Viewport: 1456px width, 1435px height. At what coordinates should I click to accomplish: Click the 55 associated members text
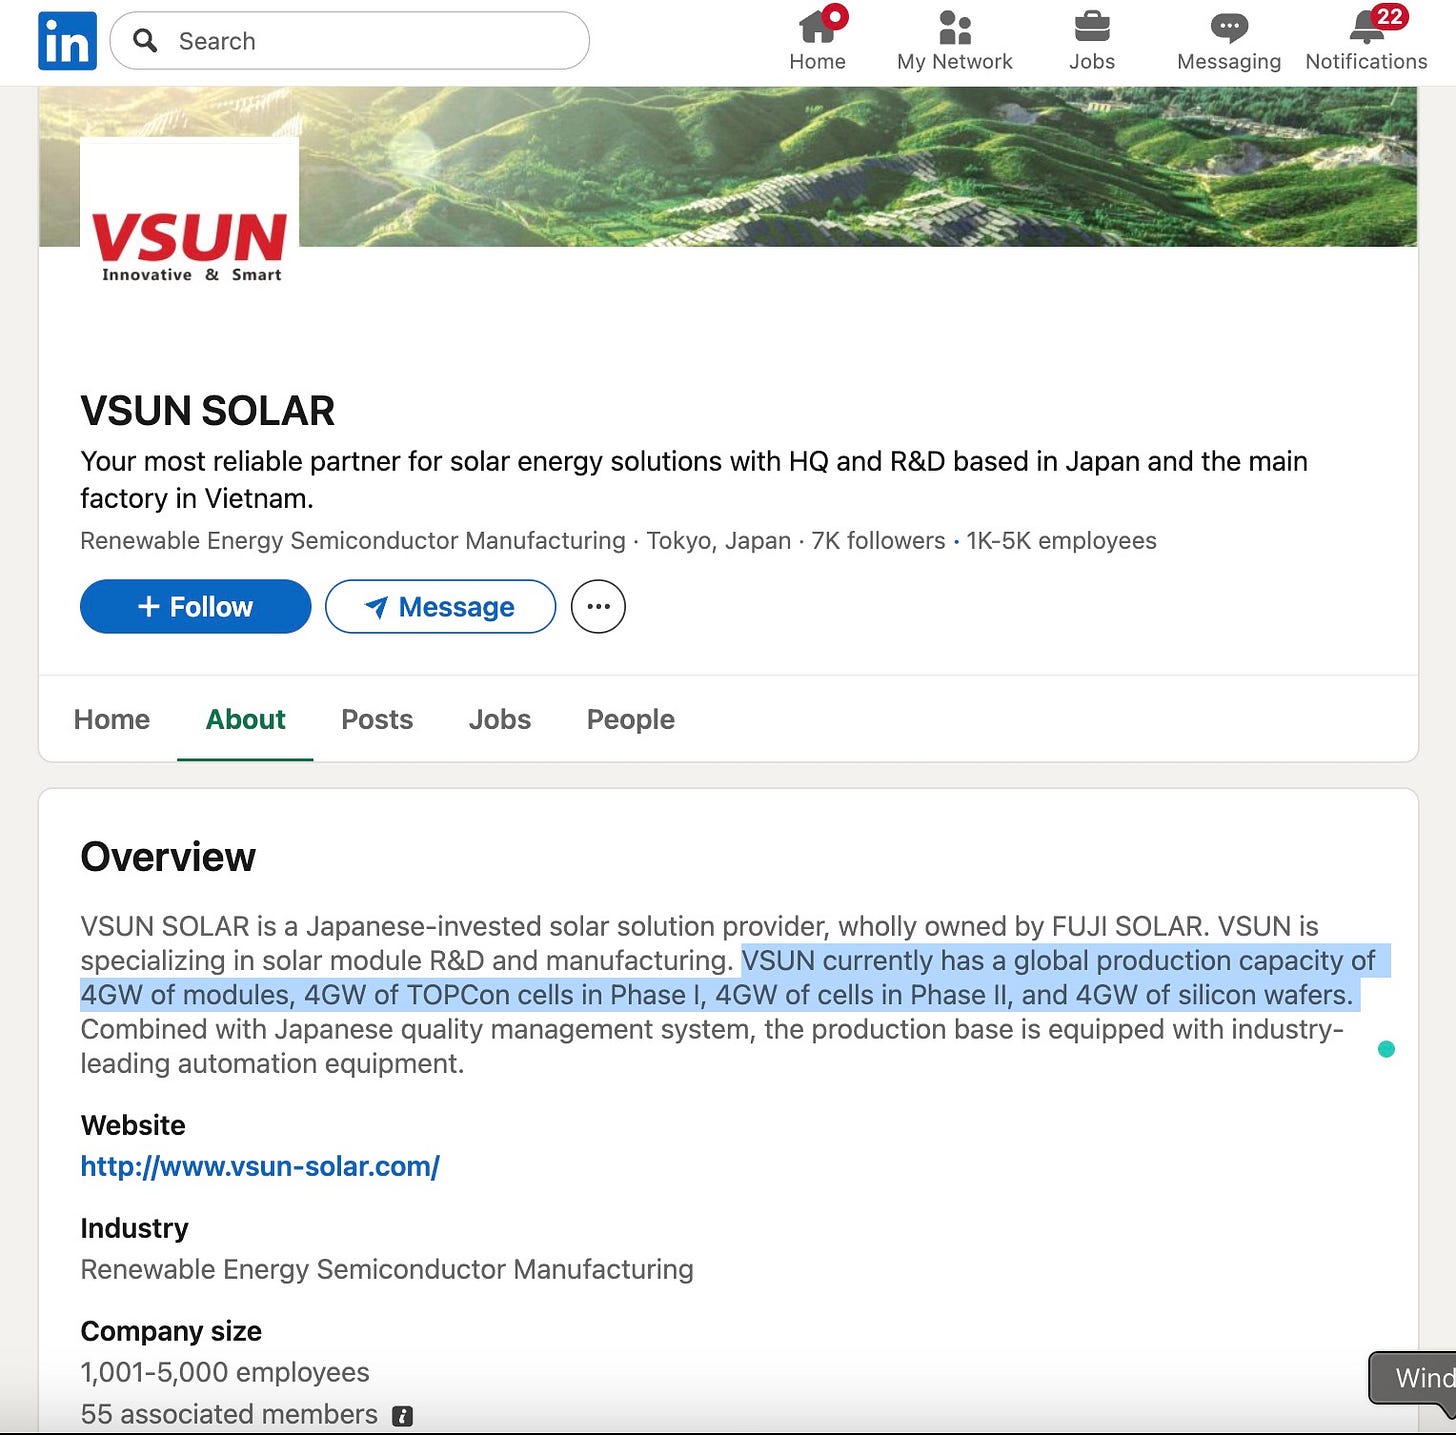(x=229, y=1415)
